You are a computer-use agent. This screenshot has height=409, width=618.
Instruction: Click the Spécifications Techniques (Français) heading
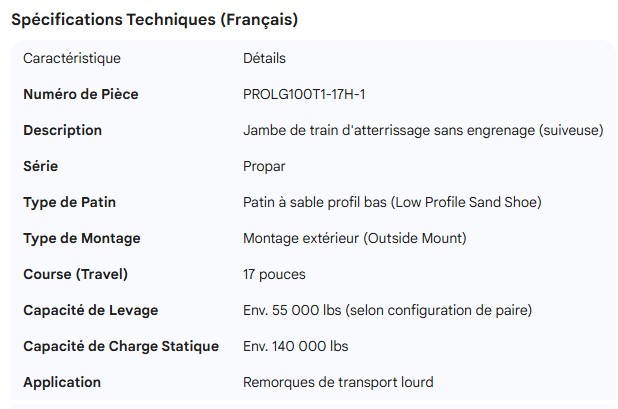click(x=154, y=20)
